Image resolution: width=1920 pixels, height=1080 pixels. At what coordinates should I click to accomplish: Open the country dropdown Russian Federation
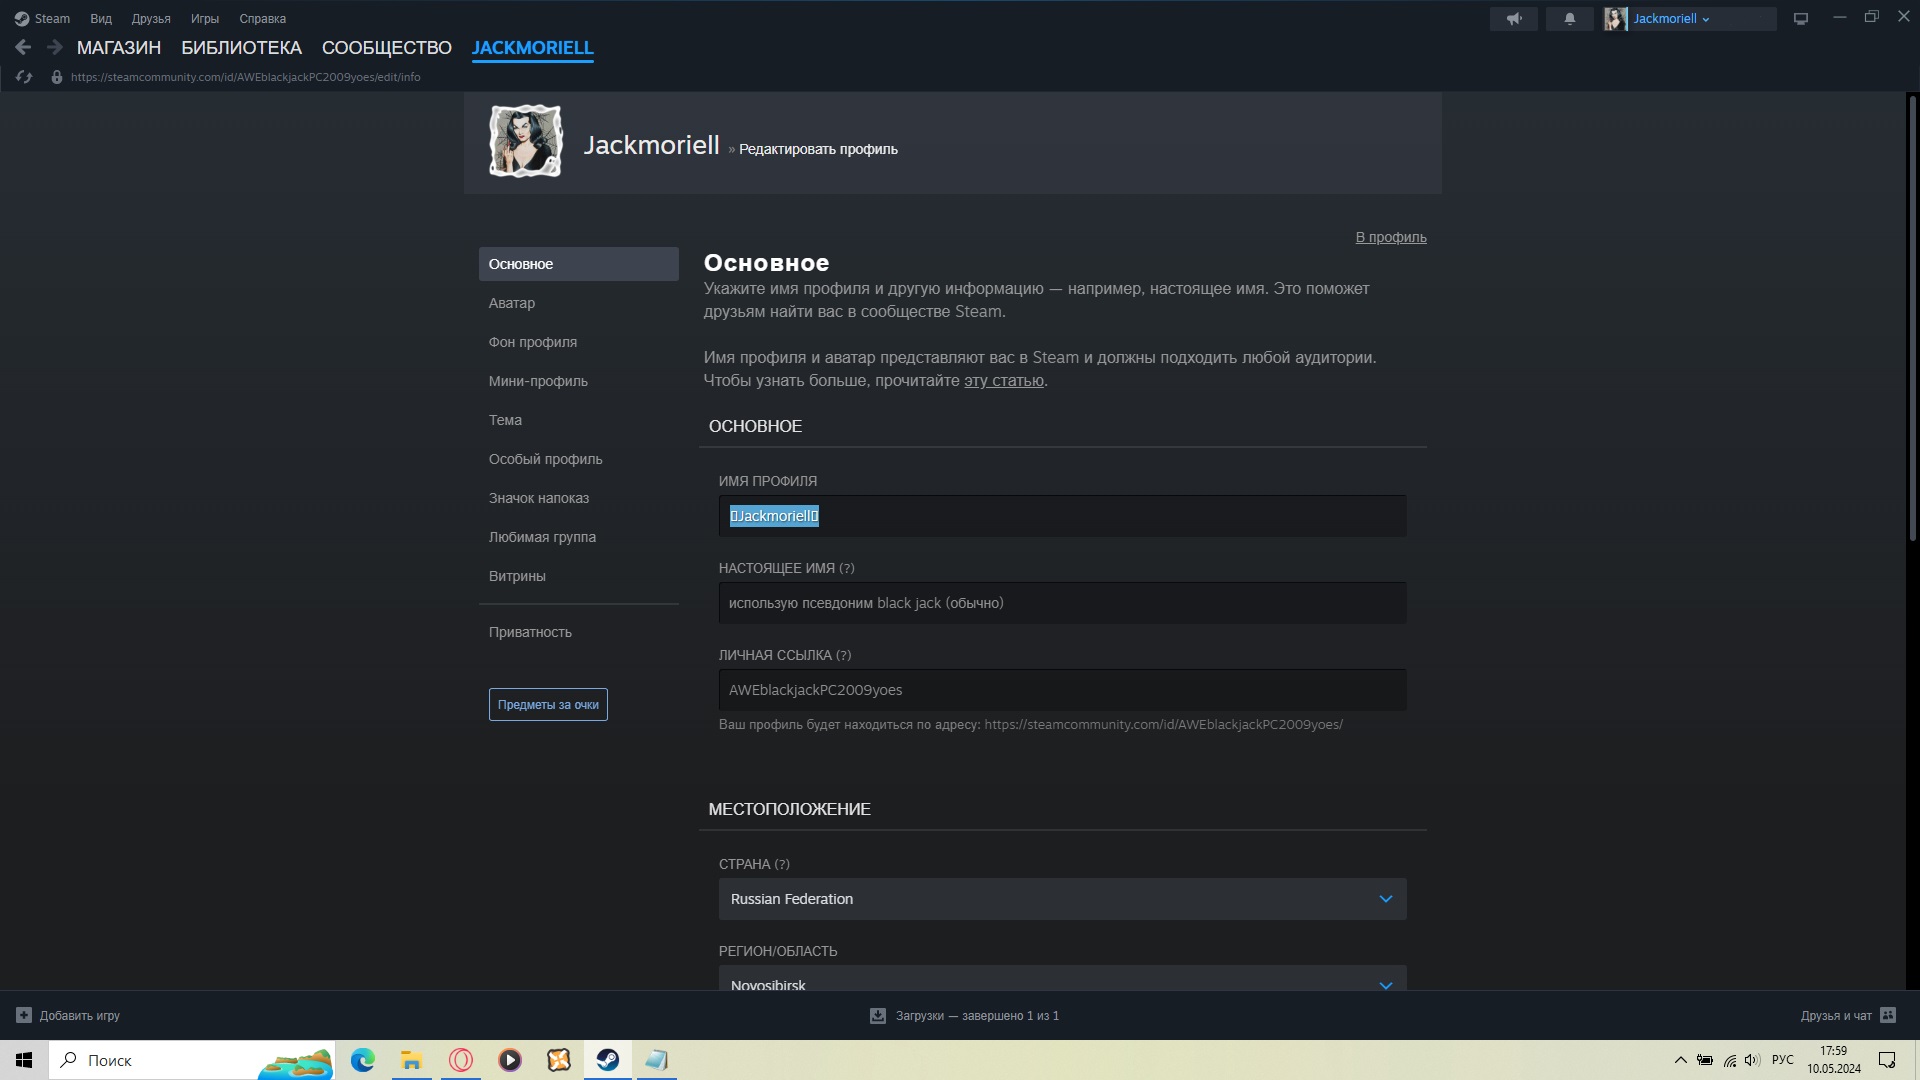pos(1062,899)
